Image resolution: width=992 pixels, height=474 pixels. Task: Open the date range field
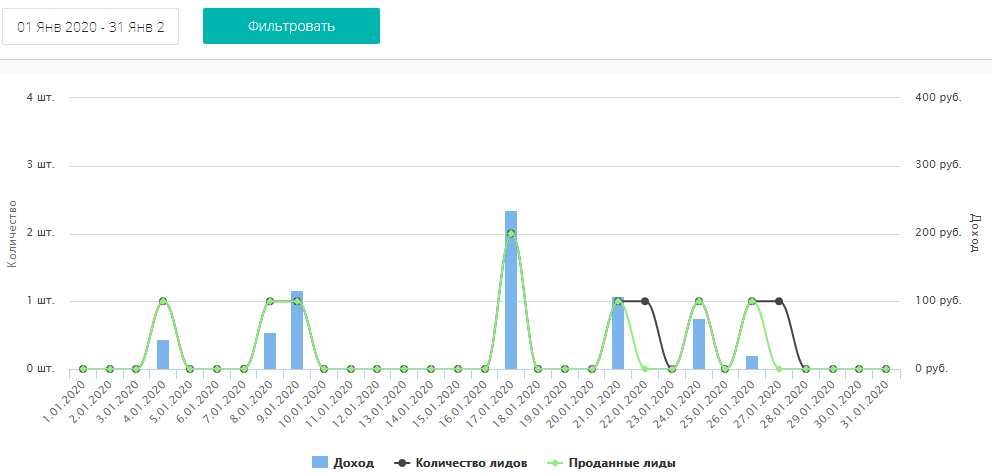click(90, 26)
